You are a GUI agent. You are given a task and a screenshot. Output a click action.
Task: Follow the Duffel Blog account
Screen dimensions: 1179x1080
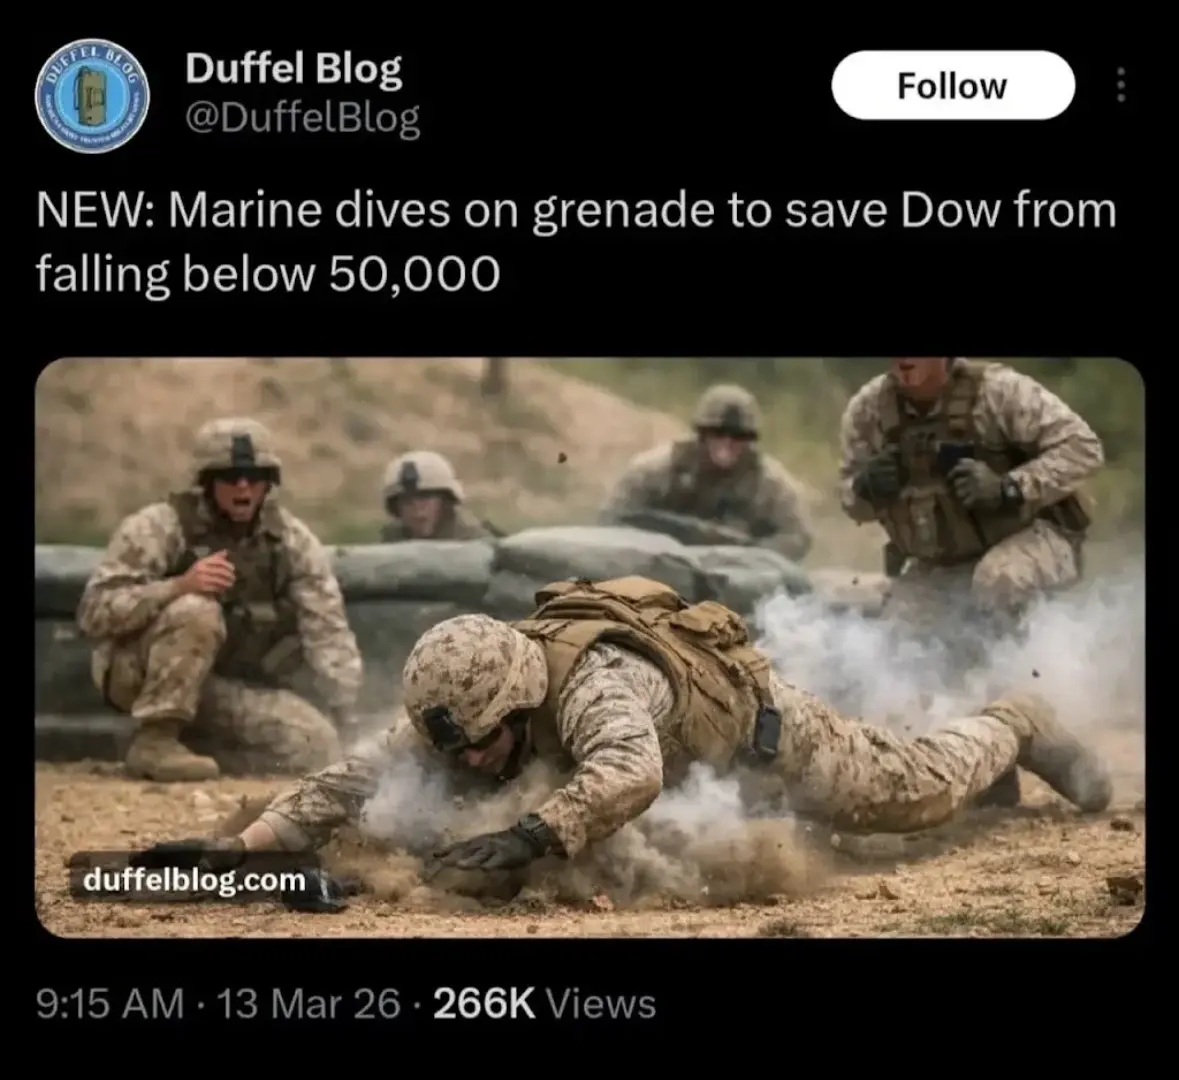point(953,85)
